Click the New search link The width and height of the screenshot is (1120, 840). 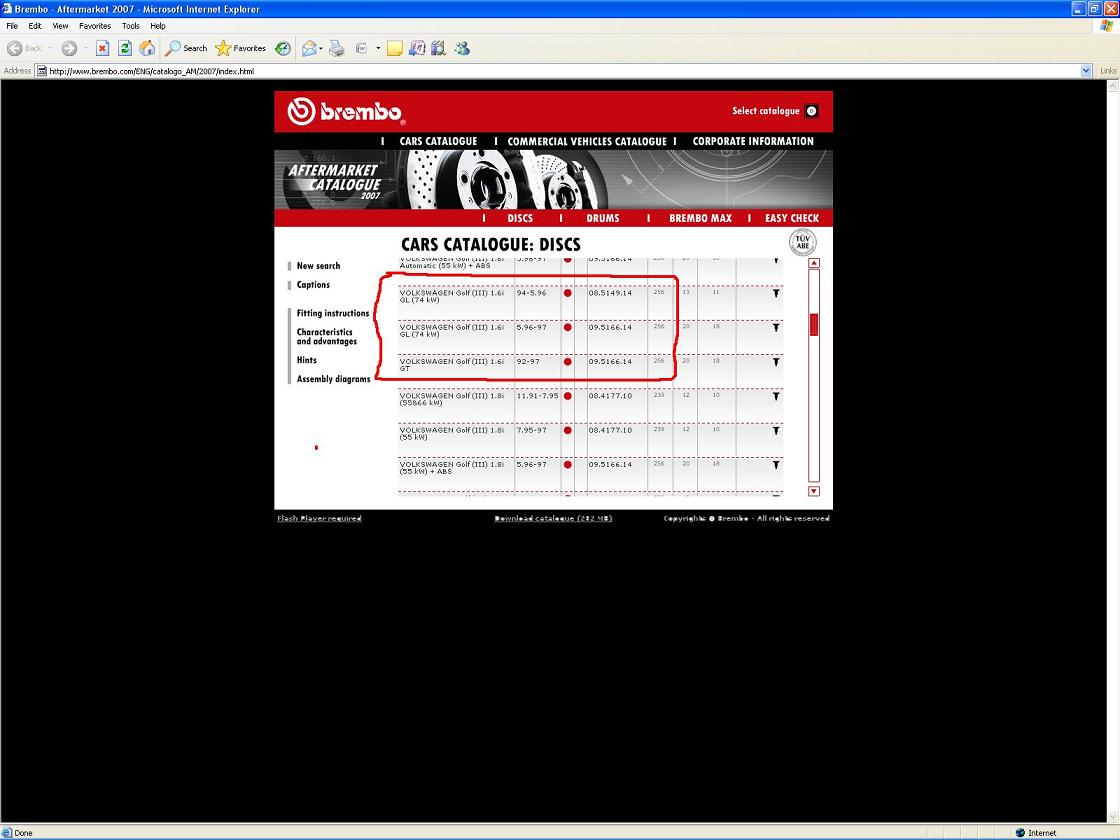point(319,266)
